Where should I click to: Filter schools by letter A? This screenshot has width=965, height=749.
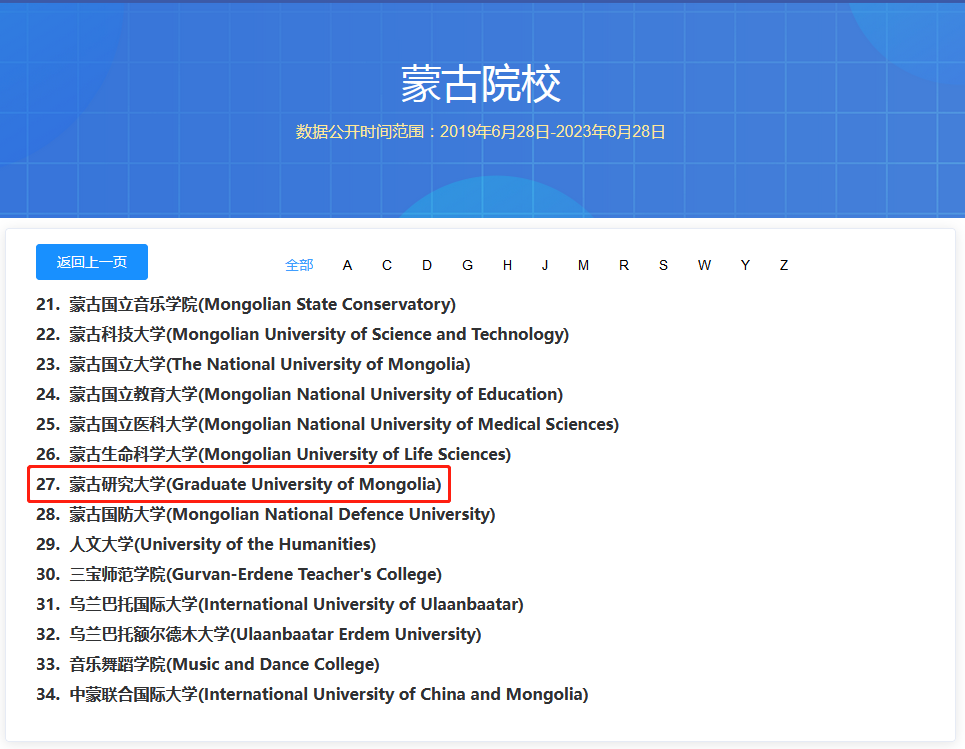[347, 265]
